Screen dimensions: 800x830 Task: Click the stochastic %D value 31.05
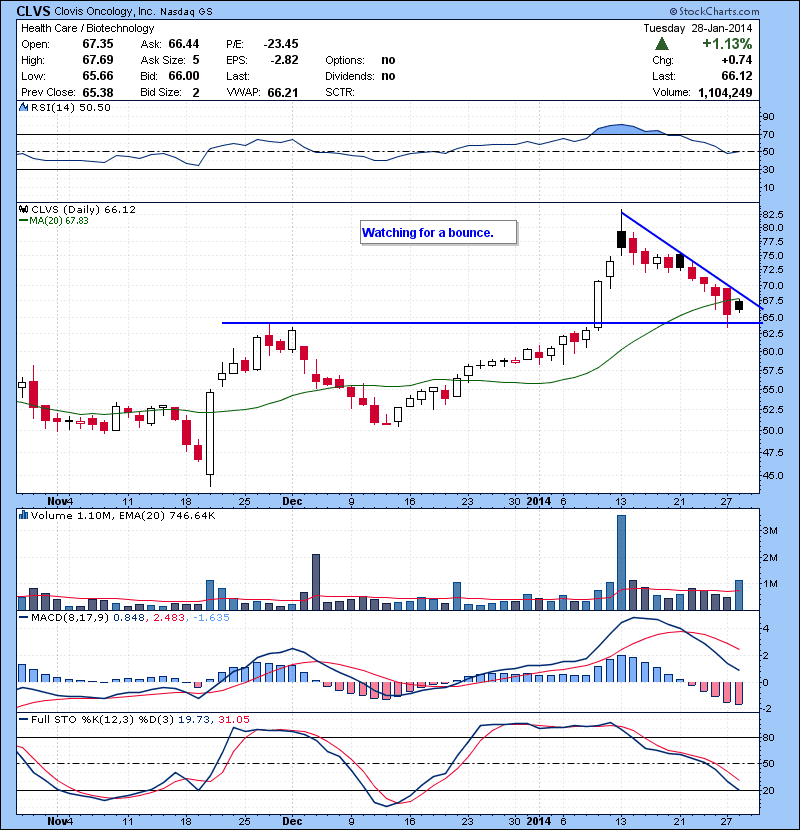pyautogui.click(x=233, y=719)
